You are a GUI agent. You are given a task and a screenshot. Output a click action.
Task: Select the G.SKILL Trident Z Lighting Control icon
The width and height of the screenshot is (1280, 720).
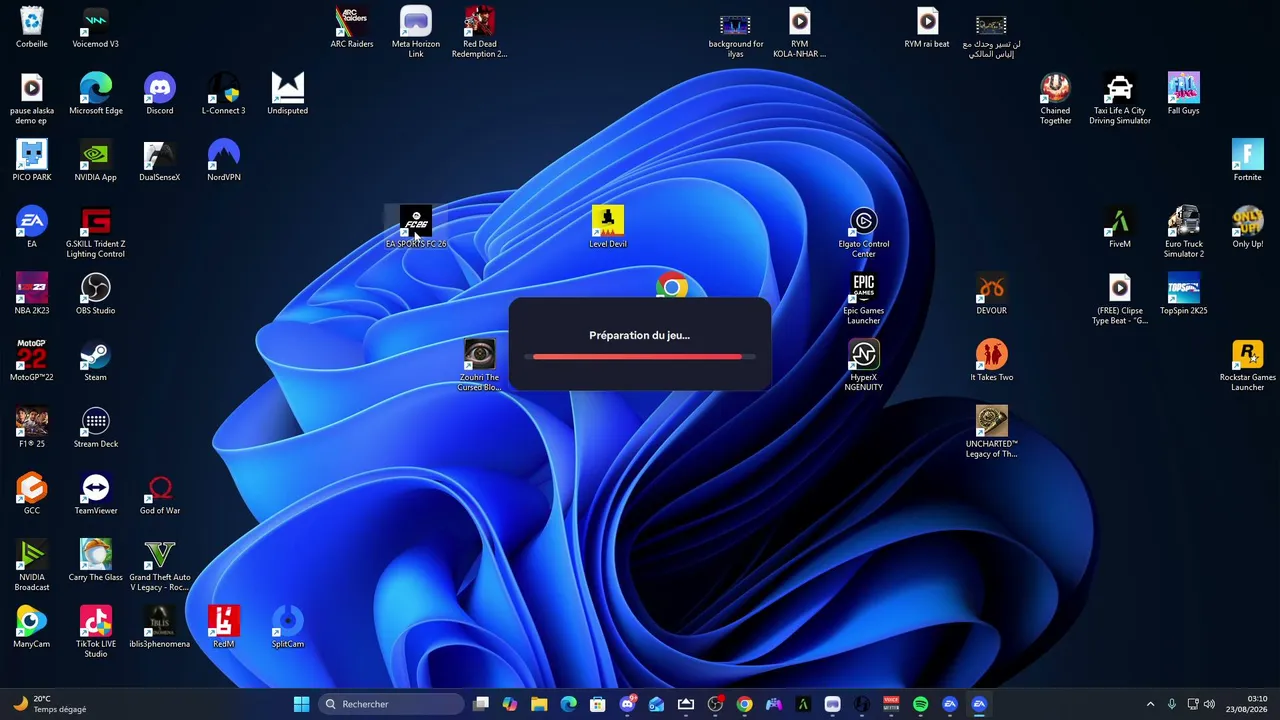(x=96, y=232)
